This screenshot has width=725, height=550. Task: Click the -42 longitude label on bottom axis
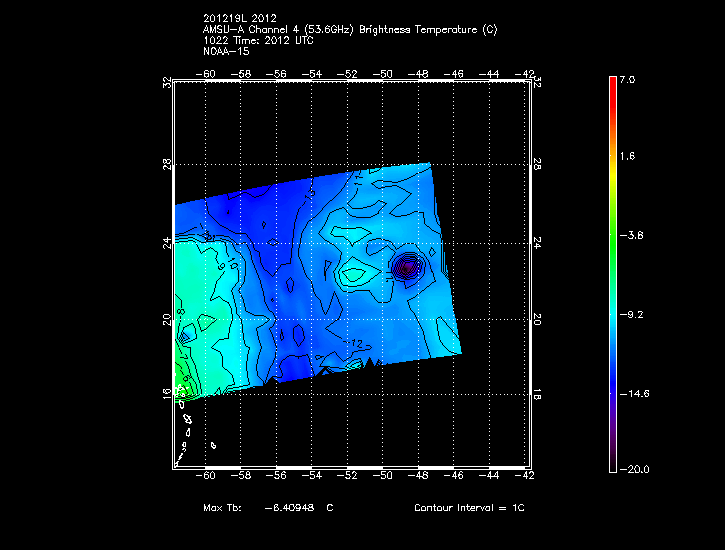[525, 476]
